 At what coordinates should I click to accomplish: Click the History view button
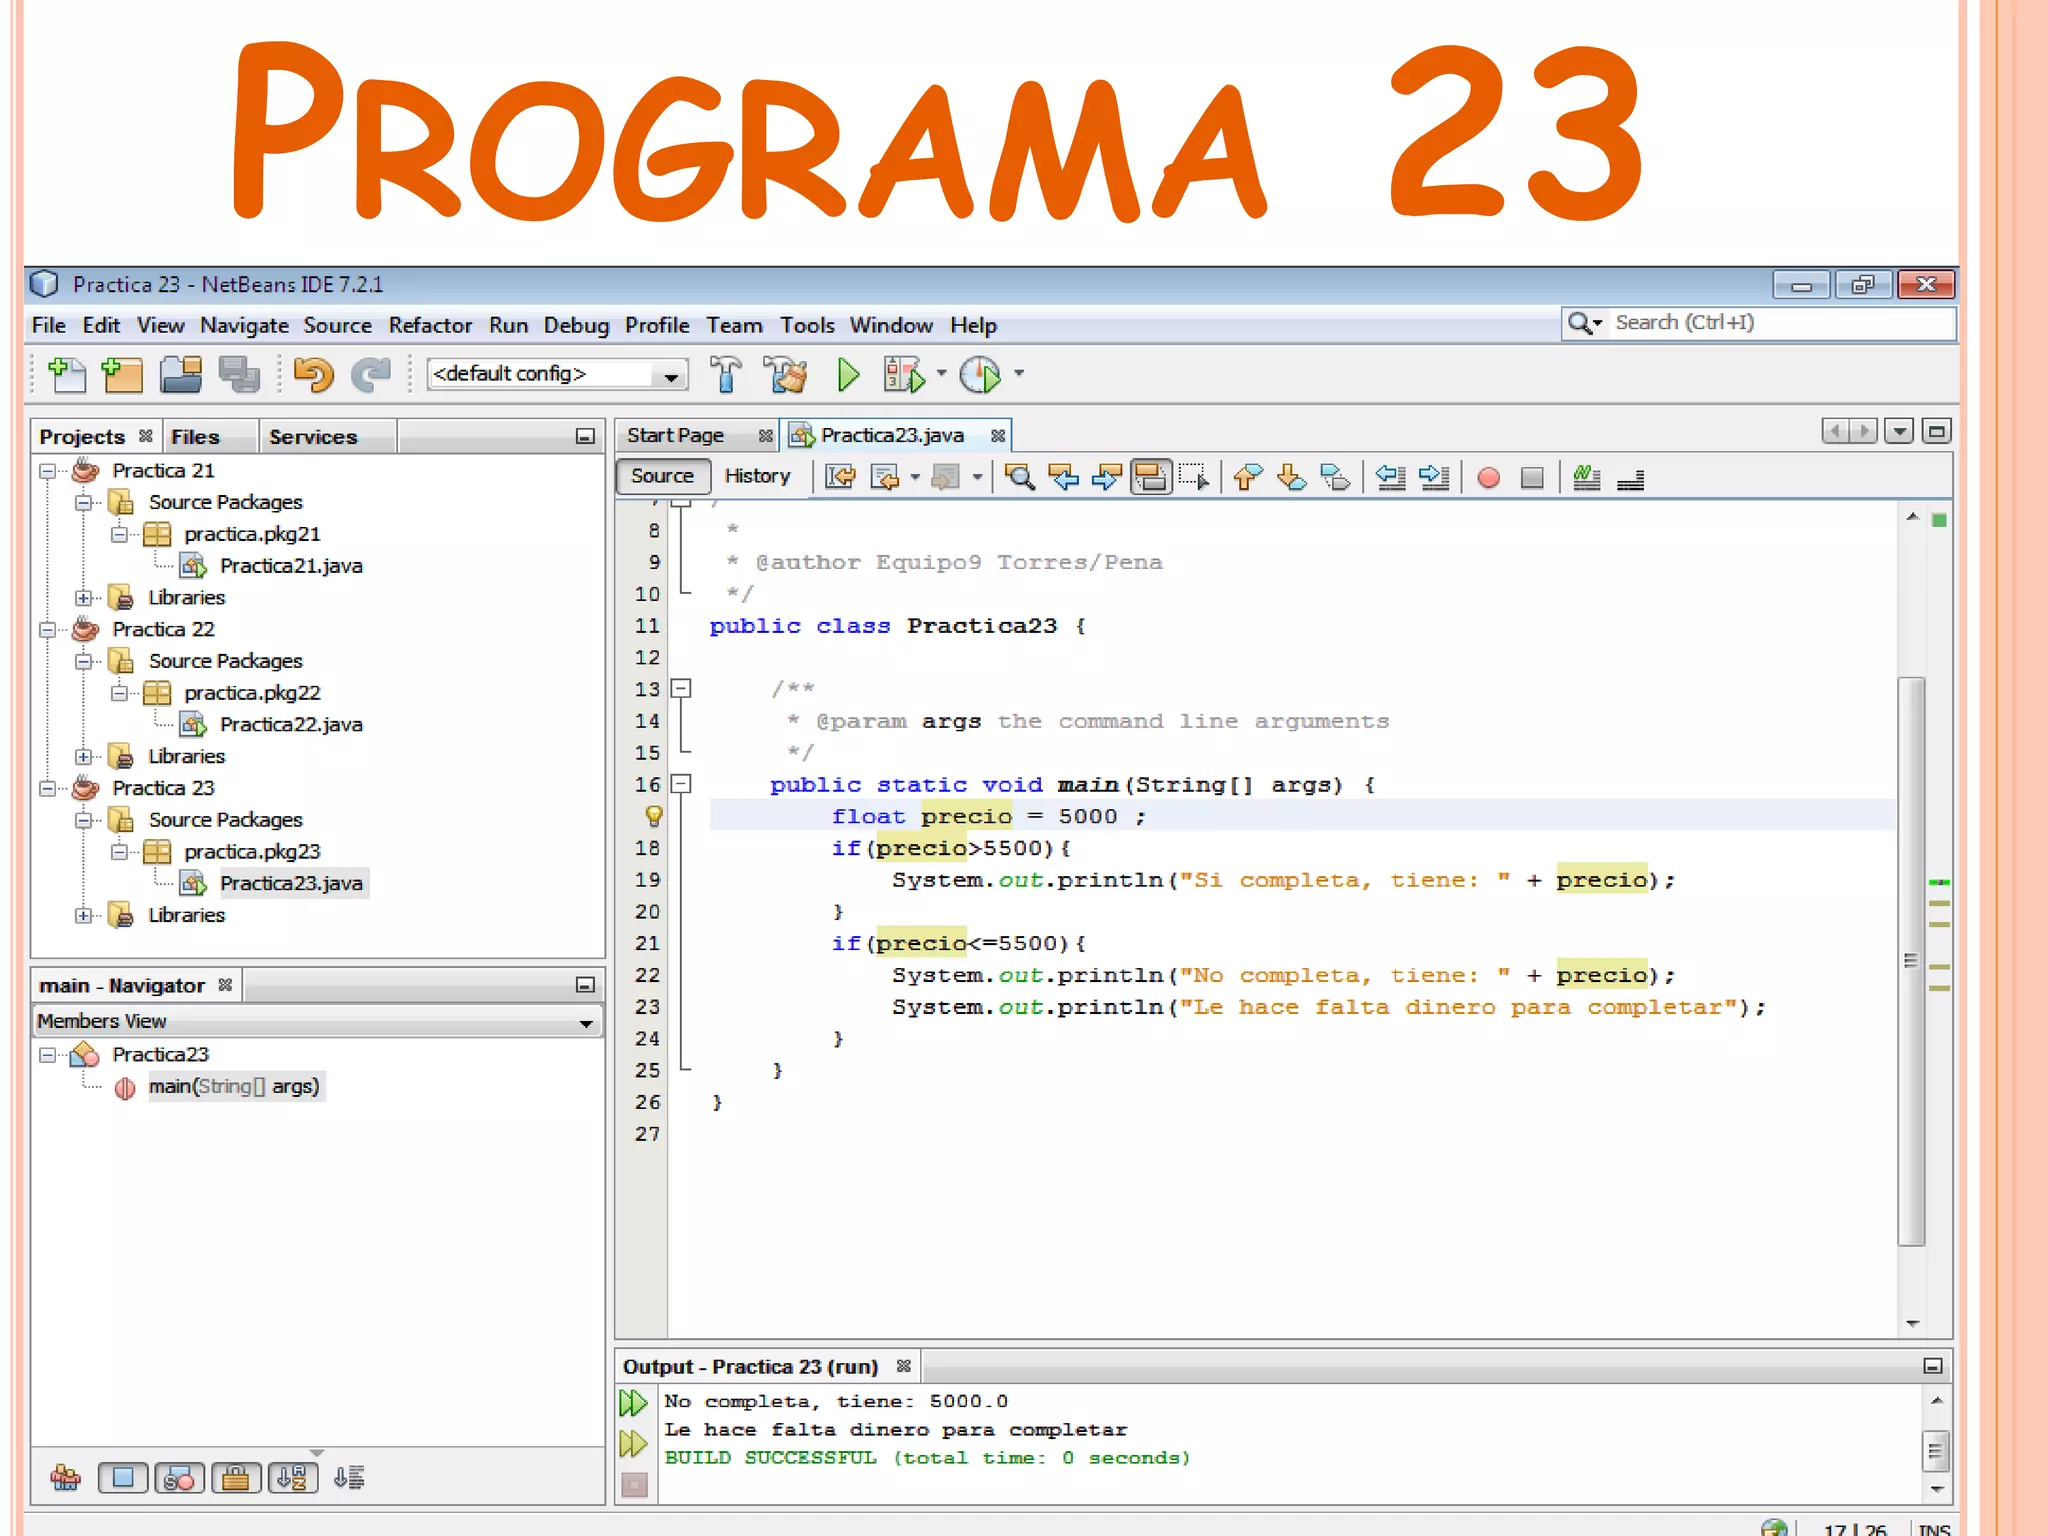(x=757, y=477)
